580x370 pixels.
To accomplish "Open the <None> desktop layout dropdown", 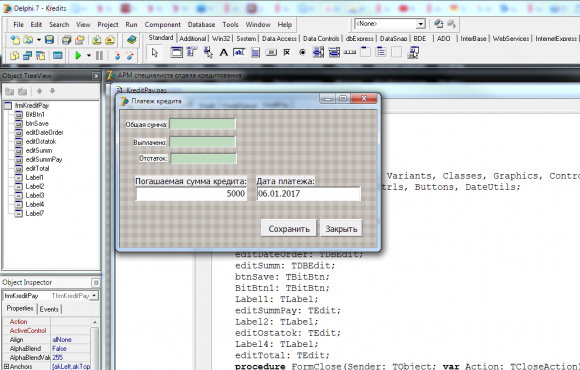I will (420, 24).
